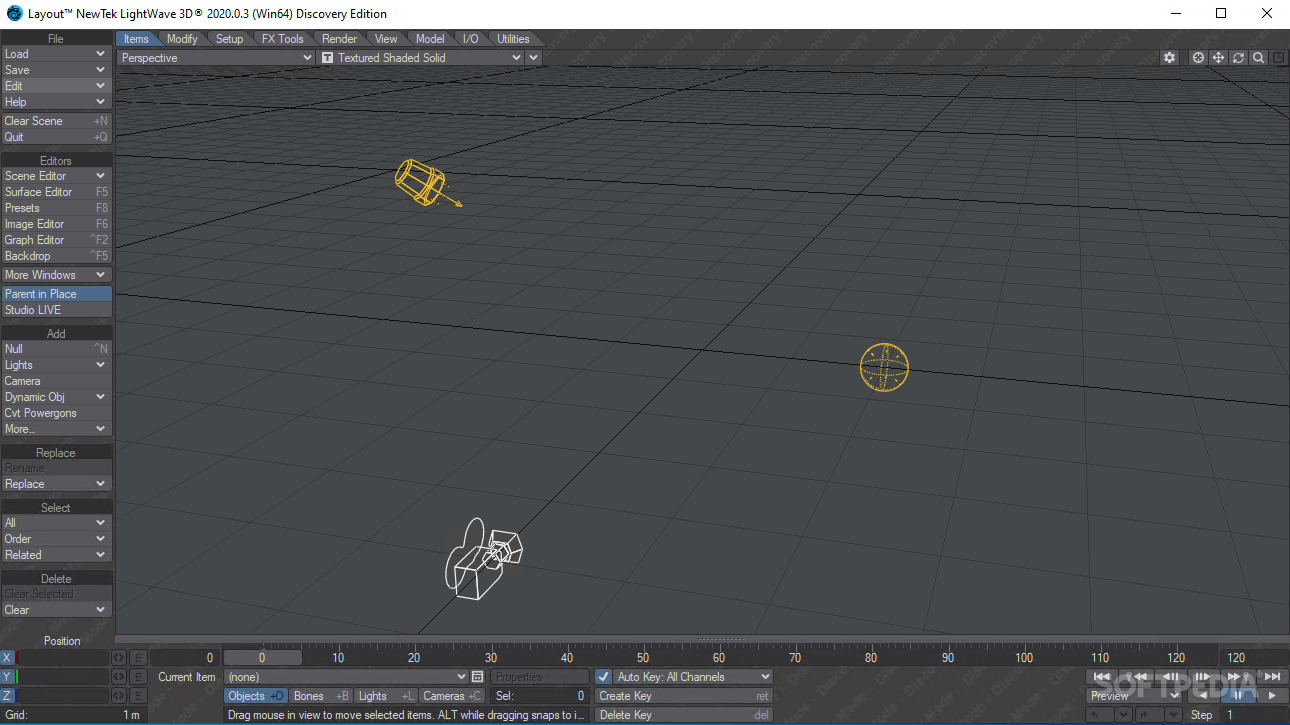Open the More Windows dropdown

pyautogui.click(x=56, y=275)
